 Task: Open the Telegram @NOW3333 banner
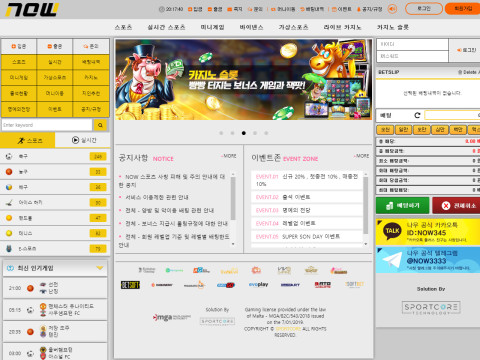[x=428, y=260]
